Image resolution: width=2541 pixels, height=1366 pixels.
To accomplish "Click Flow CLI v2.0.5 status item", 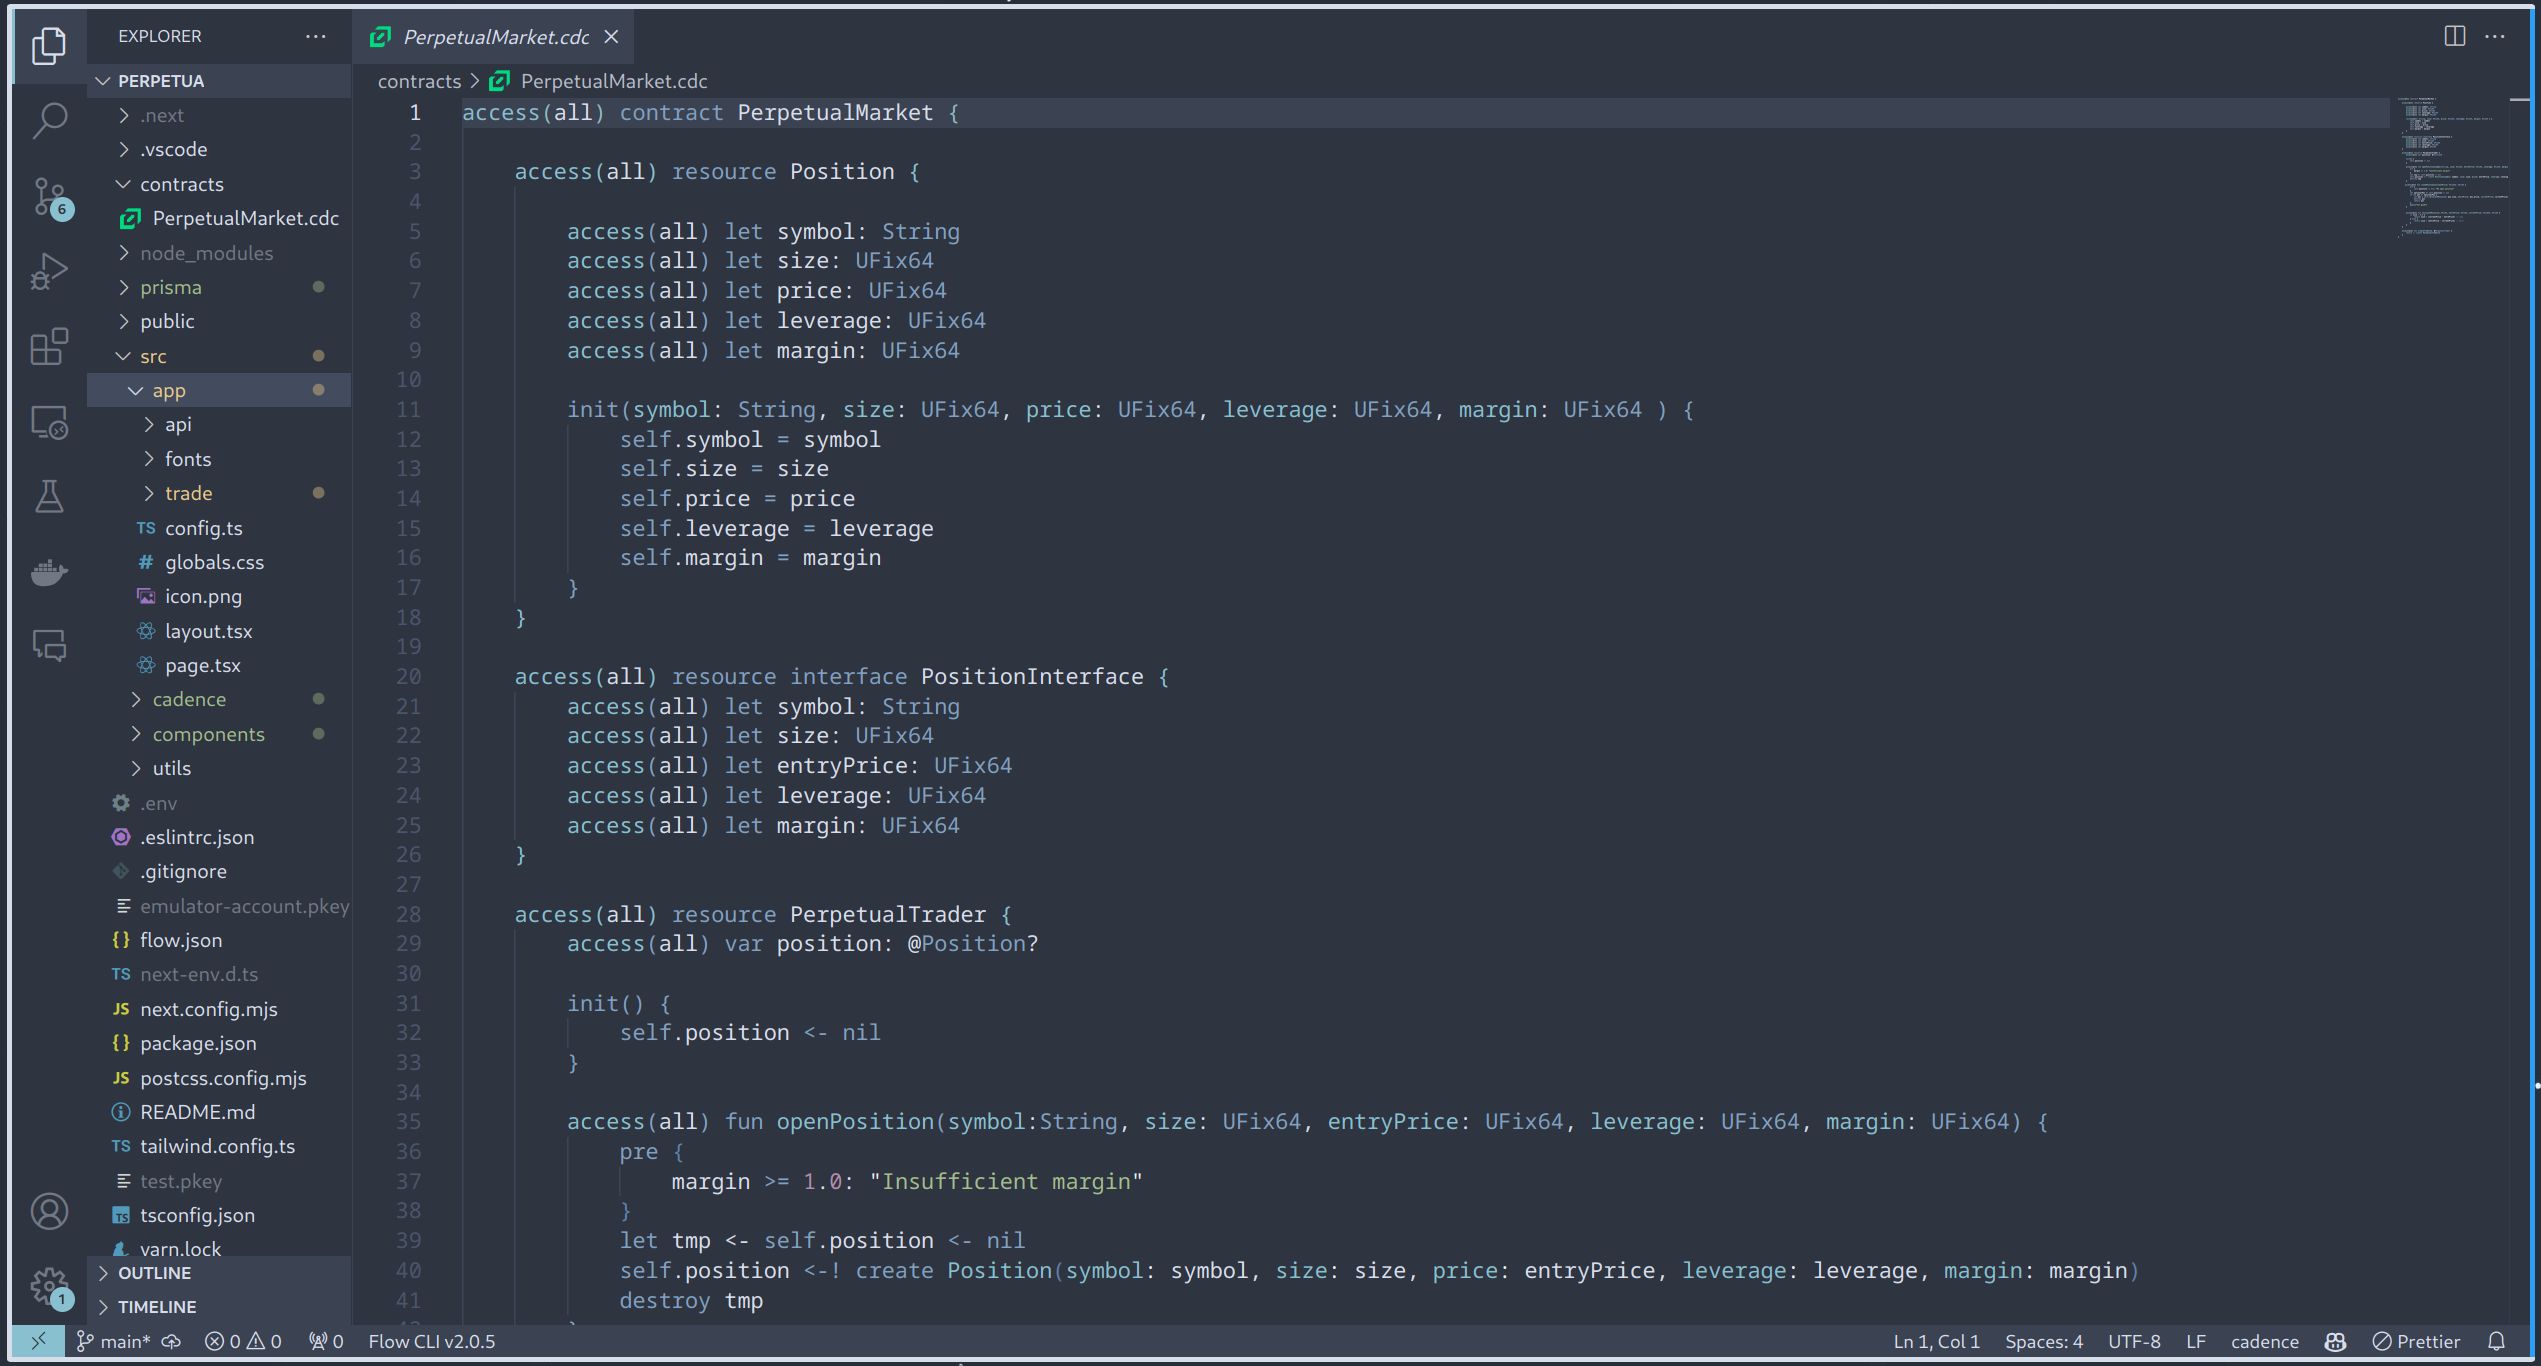I will (x=432, y=1341).
